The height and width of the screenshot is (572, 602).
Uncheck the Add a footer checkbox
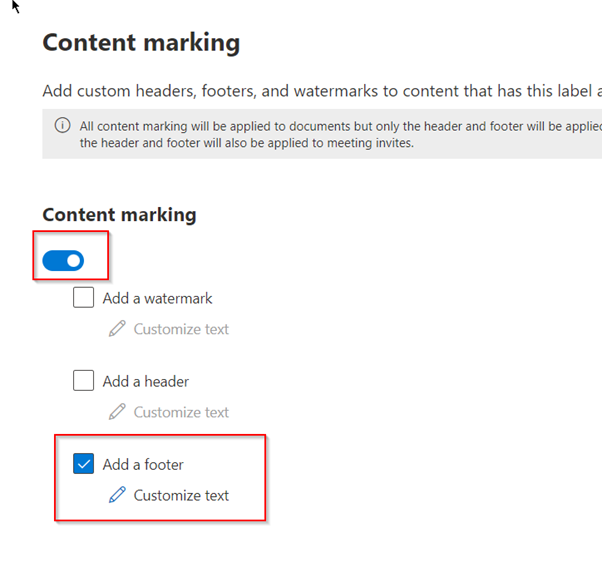tap(84, 464)
